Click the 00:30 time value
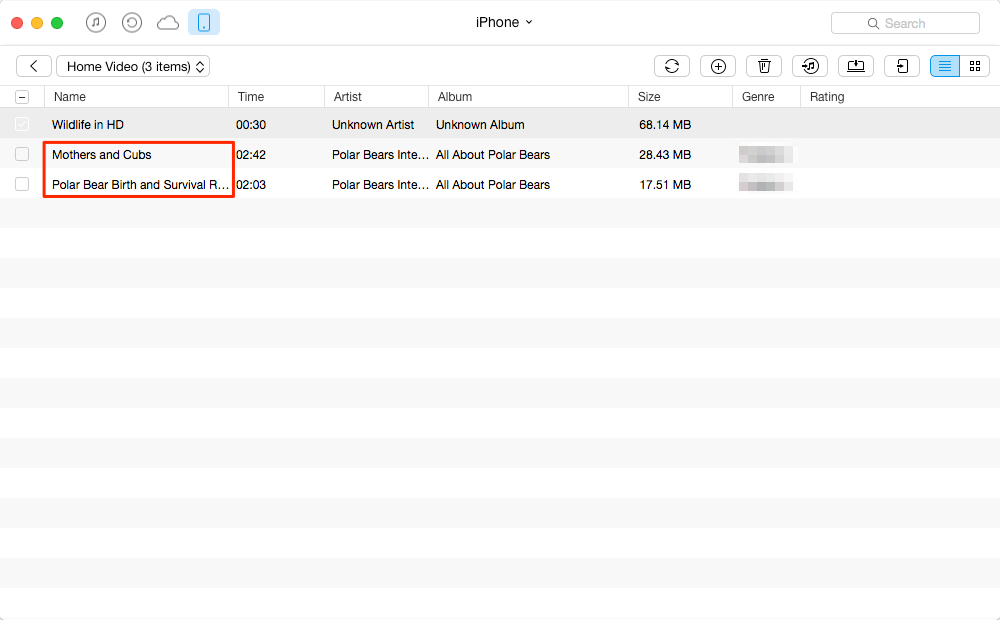The width and height of the screenshot is (1000, 620). [x=251, y=125]
